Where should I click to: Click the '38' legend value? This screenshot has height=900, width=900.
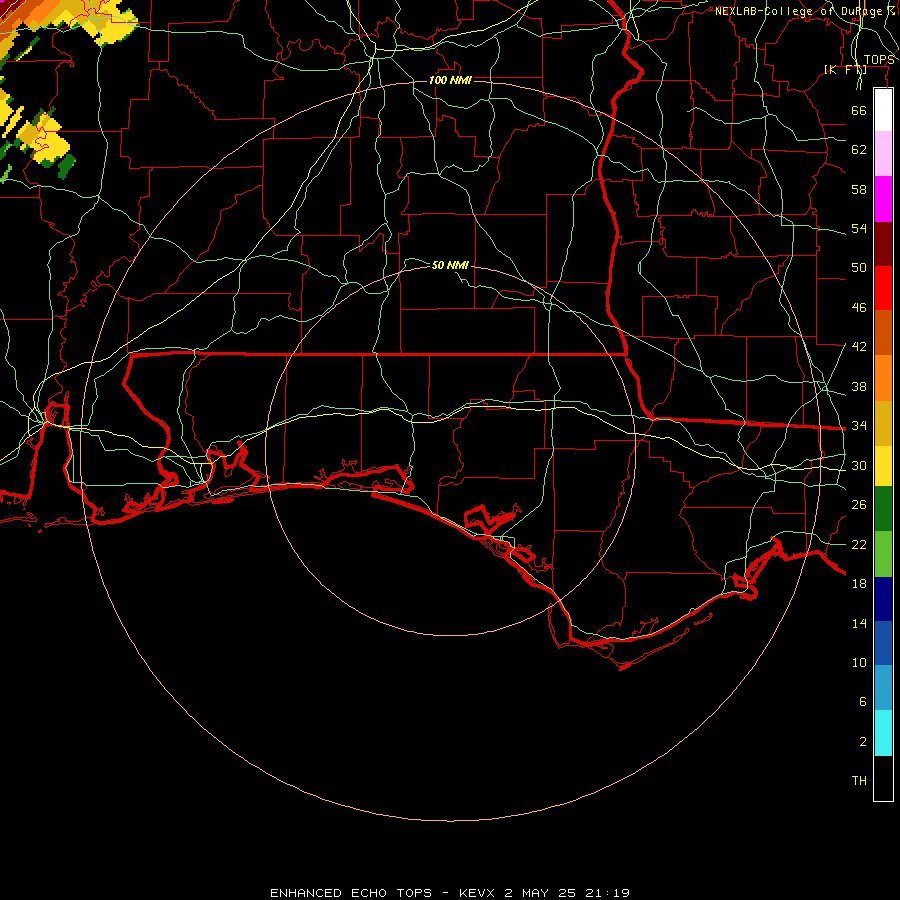tap(859, 386)
